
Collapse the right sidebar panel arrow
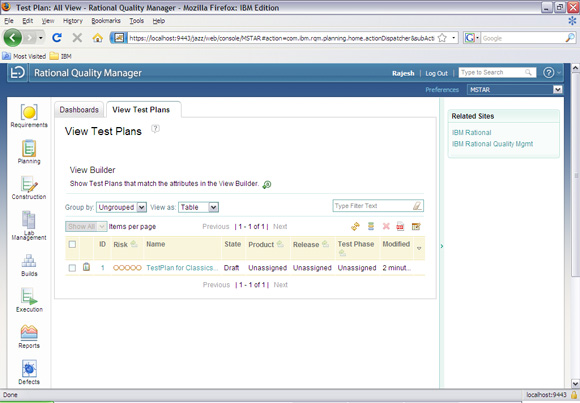442,246
